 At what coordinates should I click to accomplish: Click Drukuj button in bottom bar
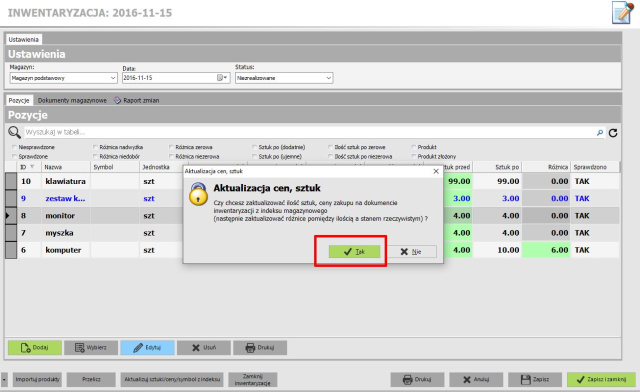point(417,379)
